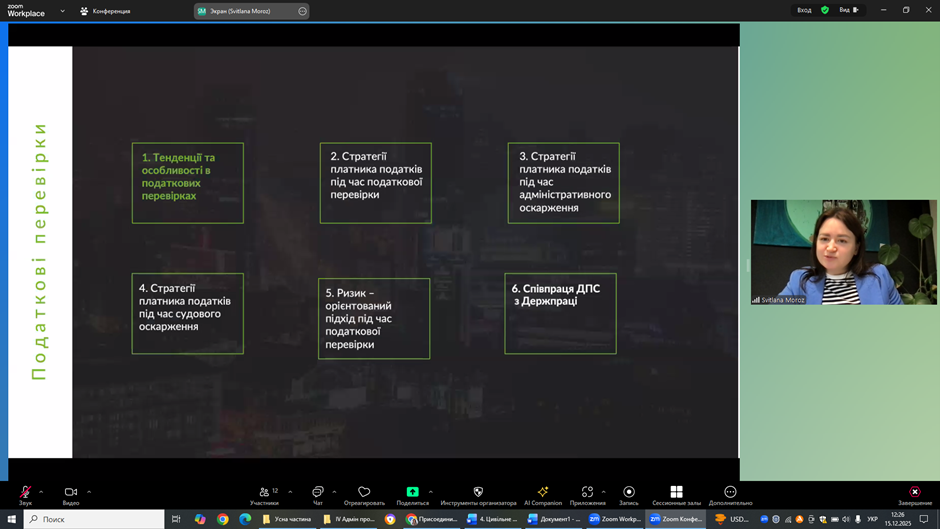Viewport: 940px width, 529px height.
Task: Open the Zoom Workplace dropdown chevron
Action: point(62,11)
